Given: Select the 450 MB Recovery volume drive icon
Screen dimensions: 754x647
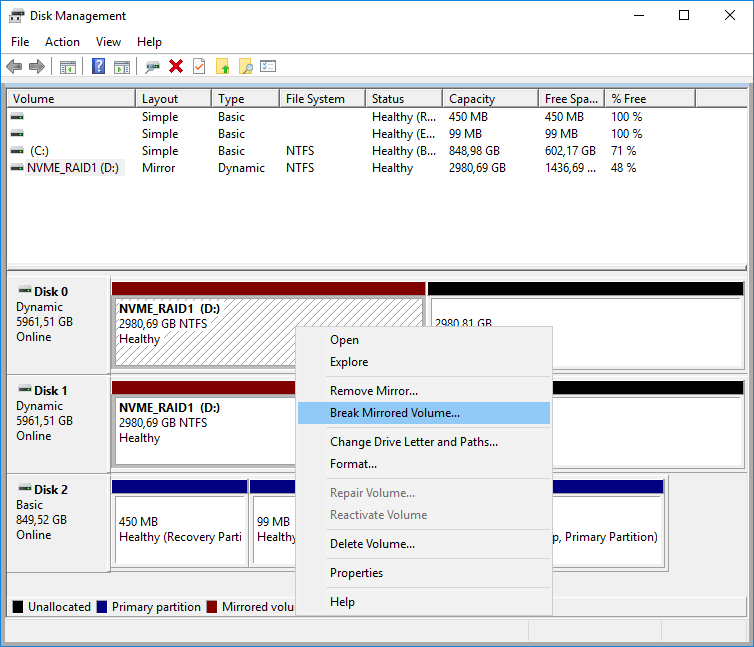Looking at the screenshot, I should tap(17, 117).
